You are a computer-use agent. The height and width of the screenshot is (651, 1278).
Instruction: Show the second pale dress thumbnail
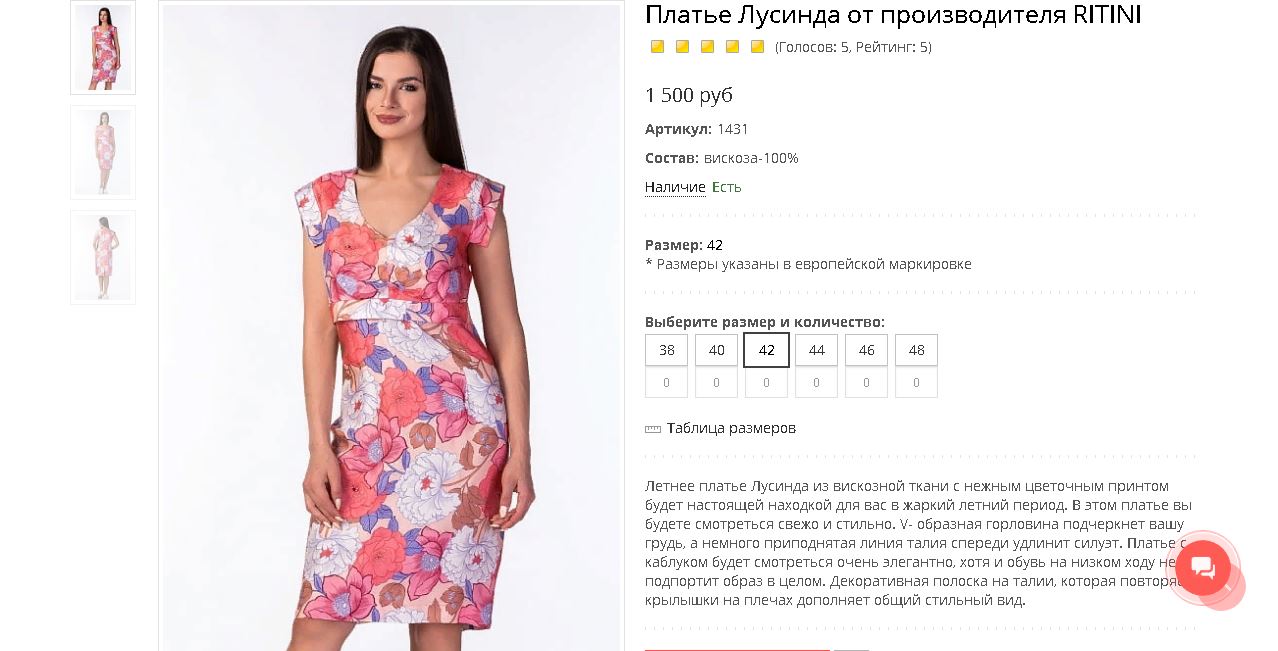(x=103, y=152)
